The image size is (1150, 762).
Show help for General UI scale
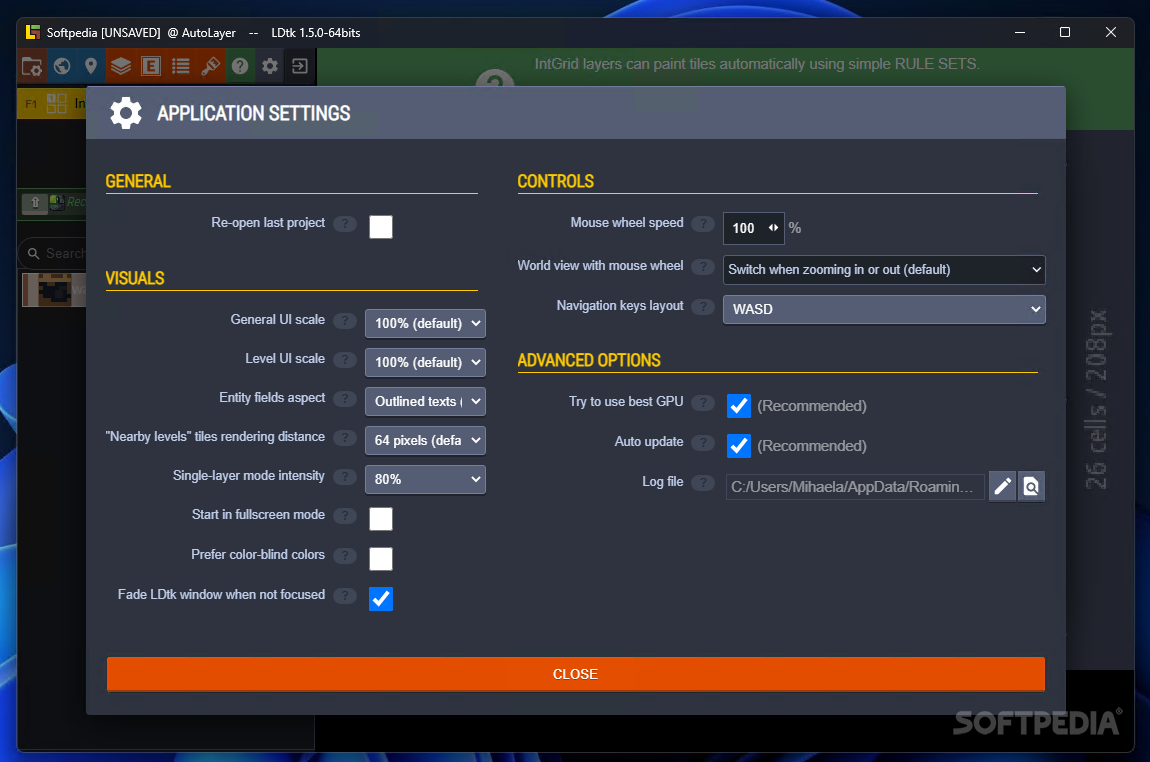(345, 320)
